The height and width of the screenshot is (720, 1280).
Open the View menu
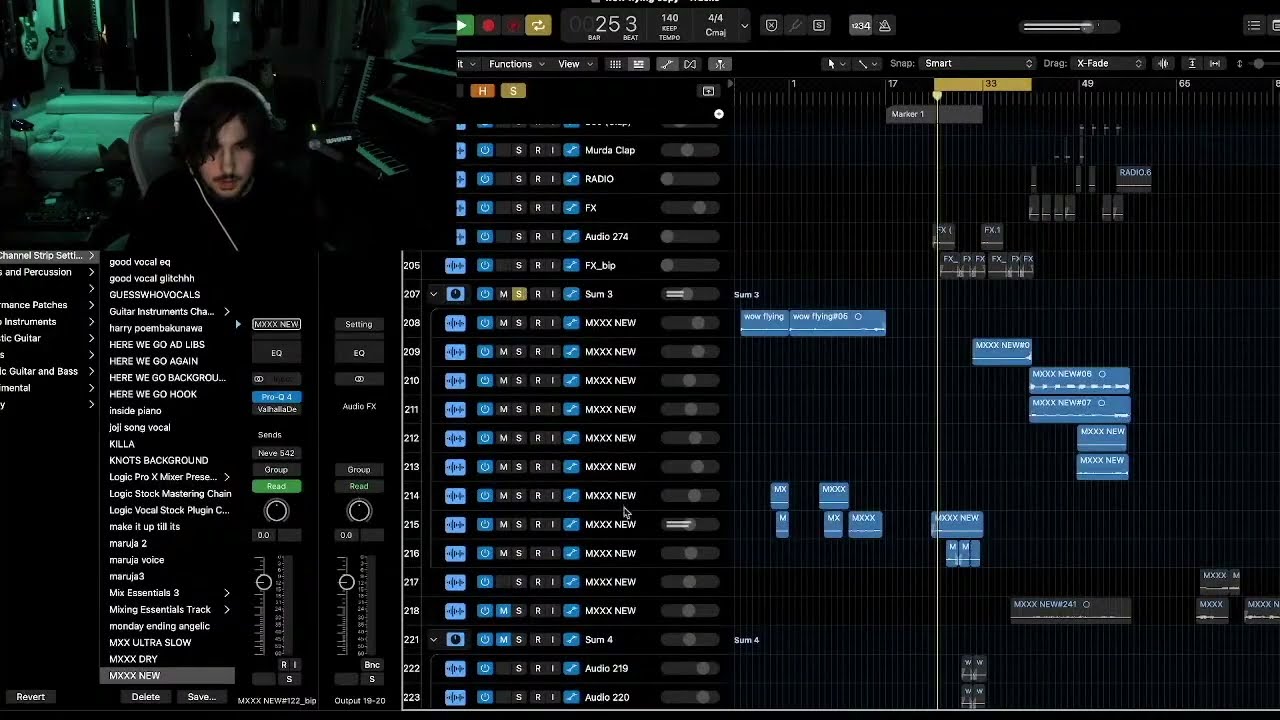click(574, 64)
